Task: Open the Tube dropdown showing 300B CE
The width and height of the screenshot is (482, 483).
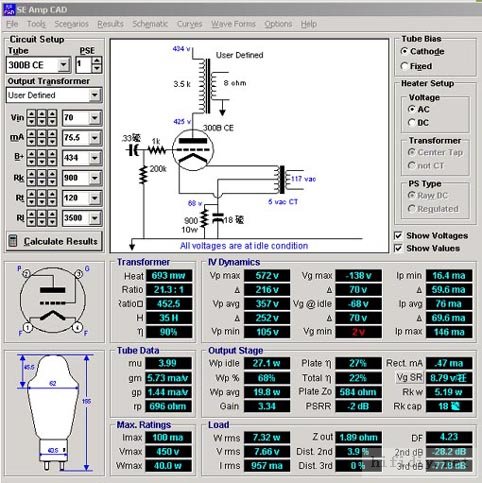Action: (63, 65)
